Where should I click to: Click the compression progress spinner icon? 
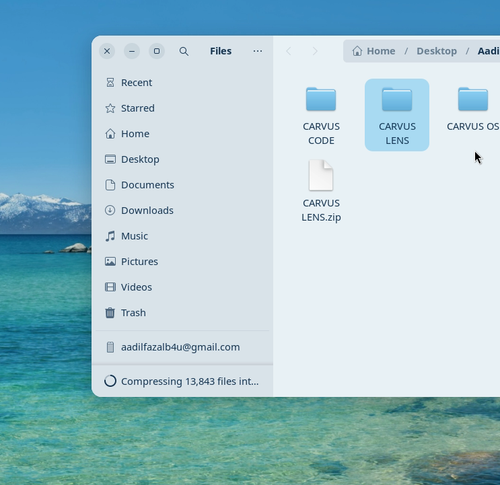(x=110, y=381)
